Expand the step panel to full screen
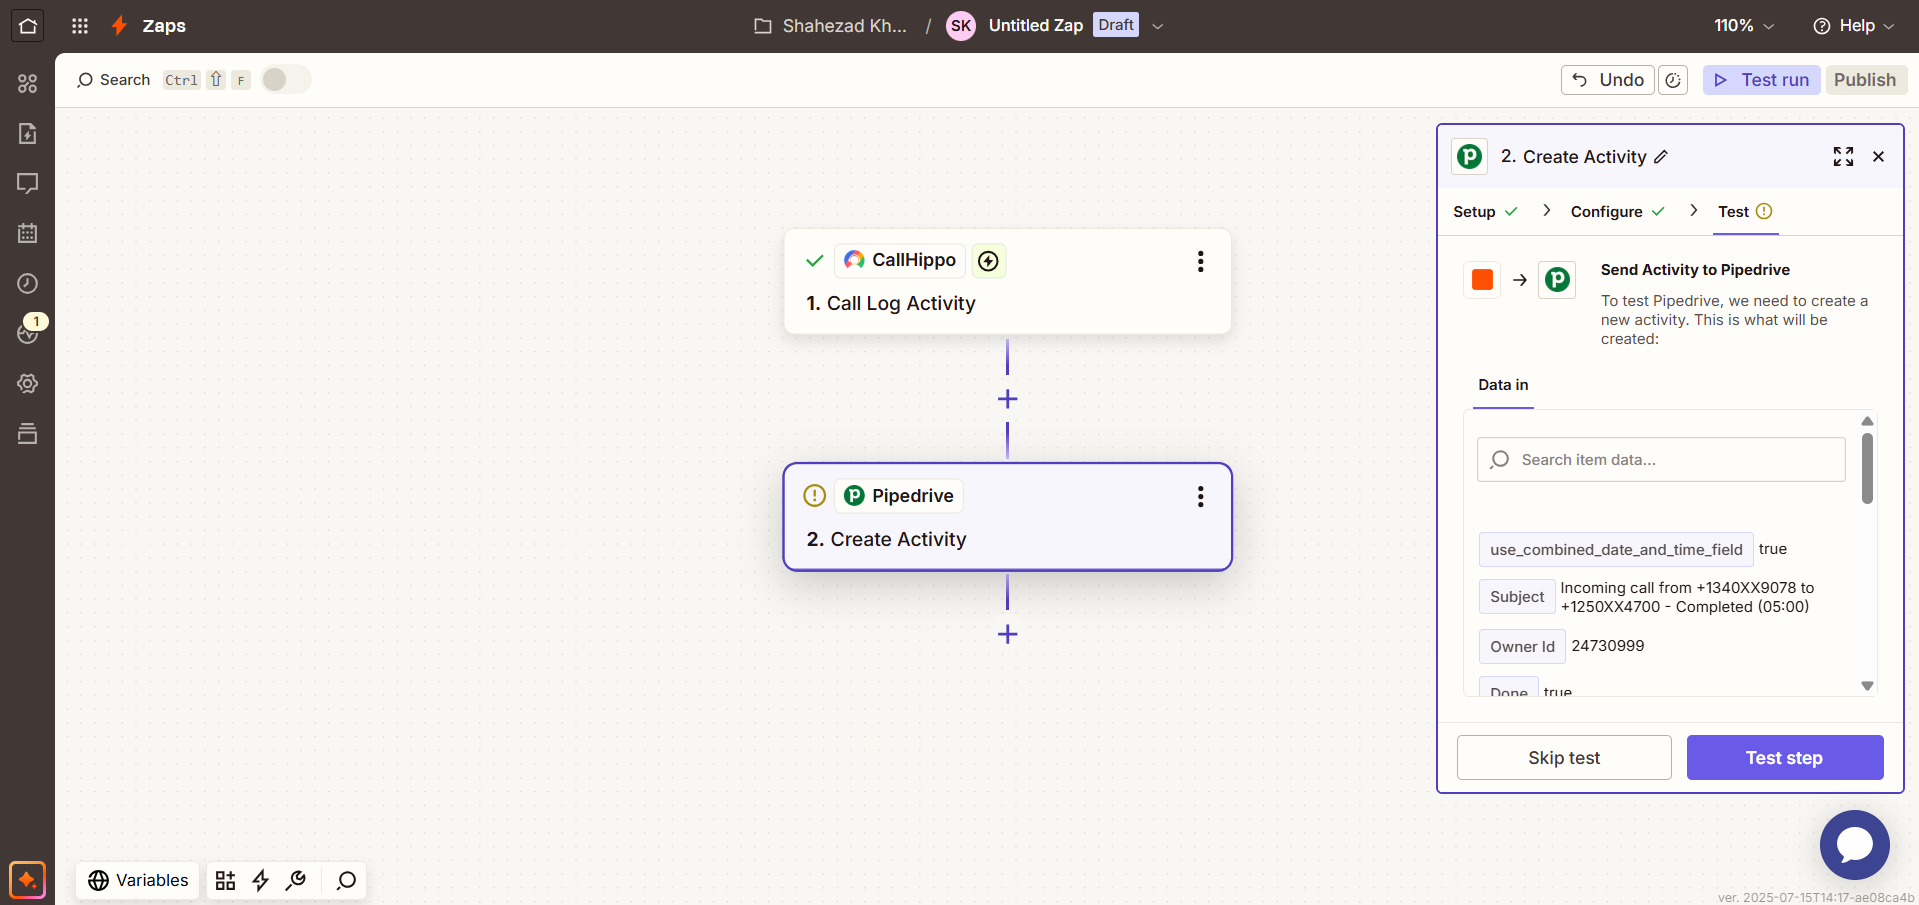 pos(1843,157)
